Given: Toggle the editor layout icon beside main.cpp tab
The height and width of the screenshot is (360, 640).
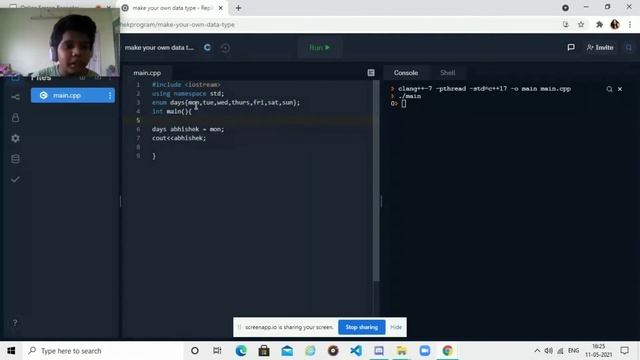Looking at the screenshot, I should pyautogui.click(x=371, y=73).
